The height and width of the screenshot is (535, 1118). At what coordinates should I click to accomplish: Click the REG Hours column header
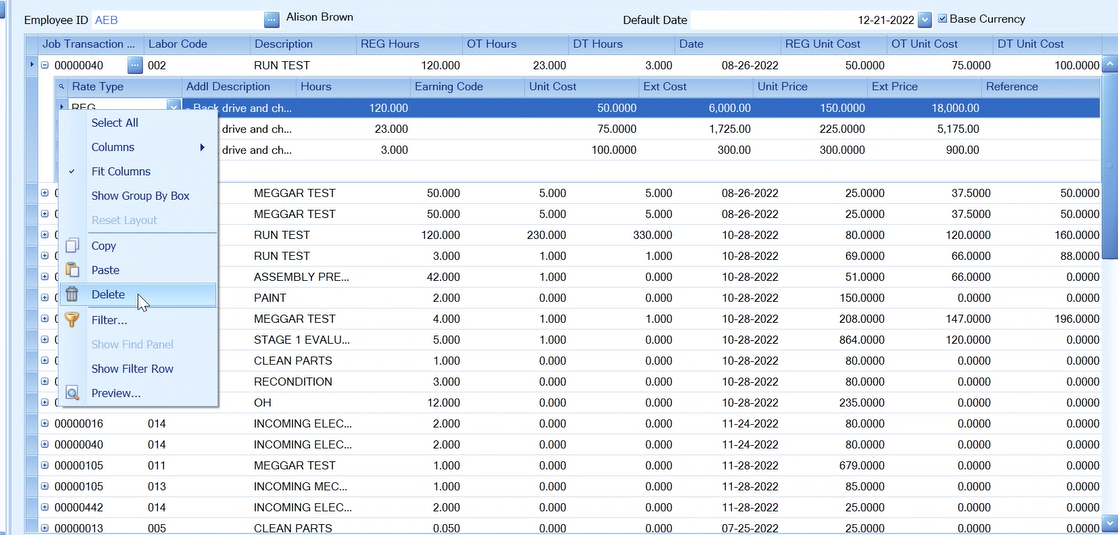[x=409, y=44]
